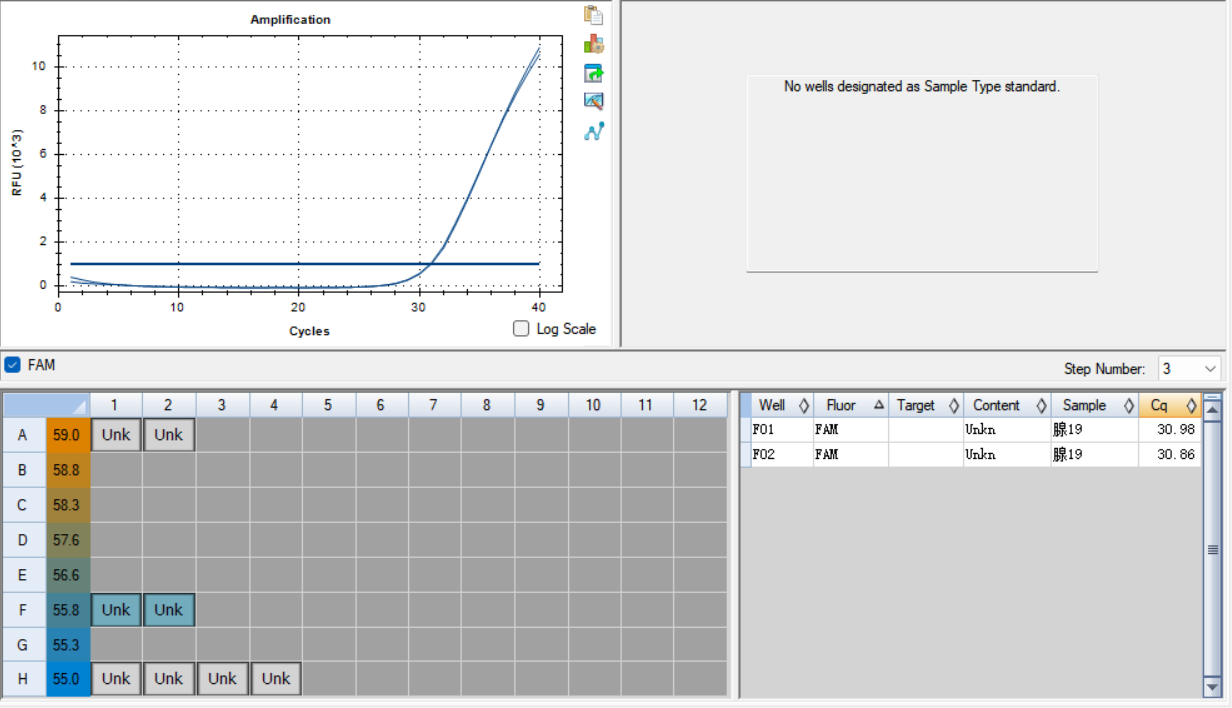Select well H2 labeled Unk

click(x=168, y=678)
